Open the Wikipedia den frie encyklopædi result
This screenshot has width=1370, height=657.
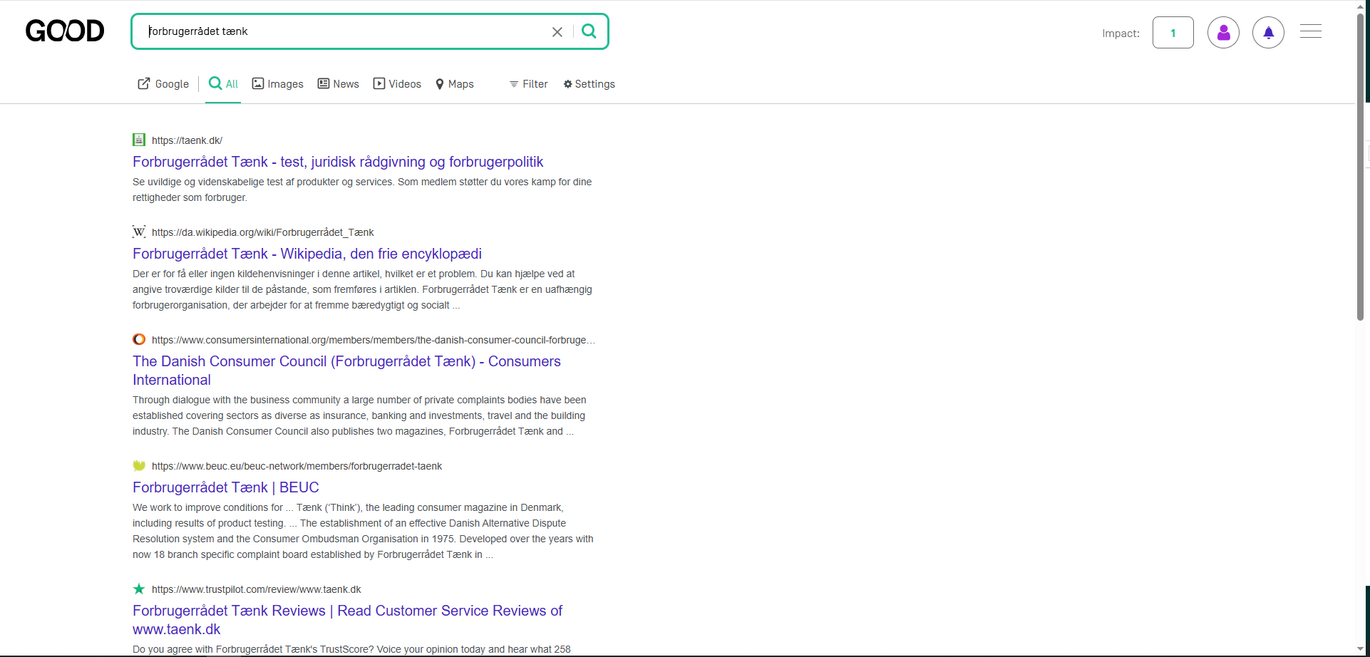pyautogui.click(x=307, y=254)
